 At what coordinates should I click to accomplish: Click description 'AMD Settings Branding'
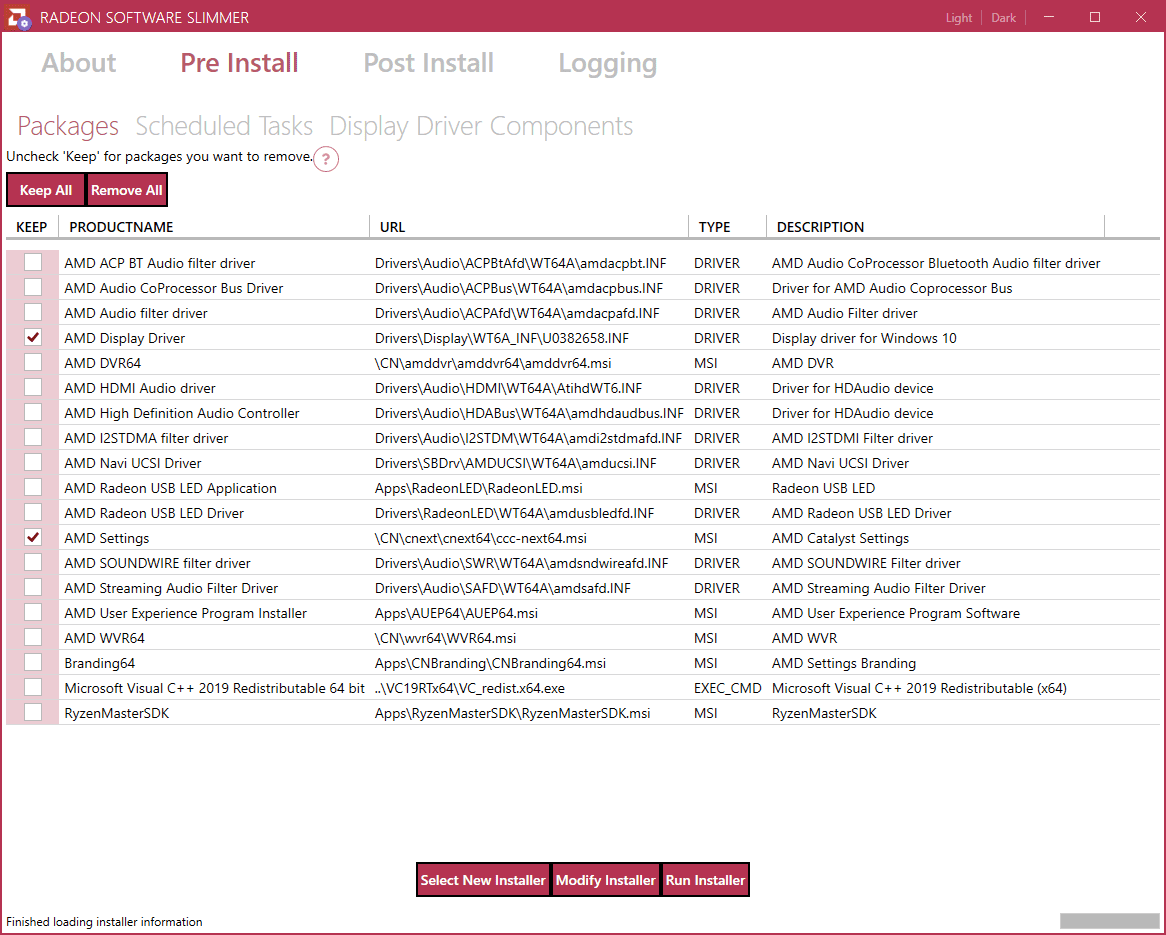click(844, 663)
